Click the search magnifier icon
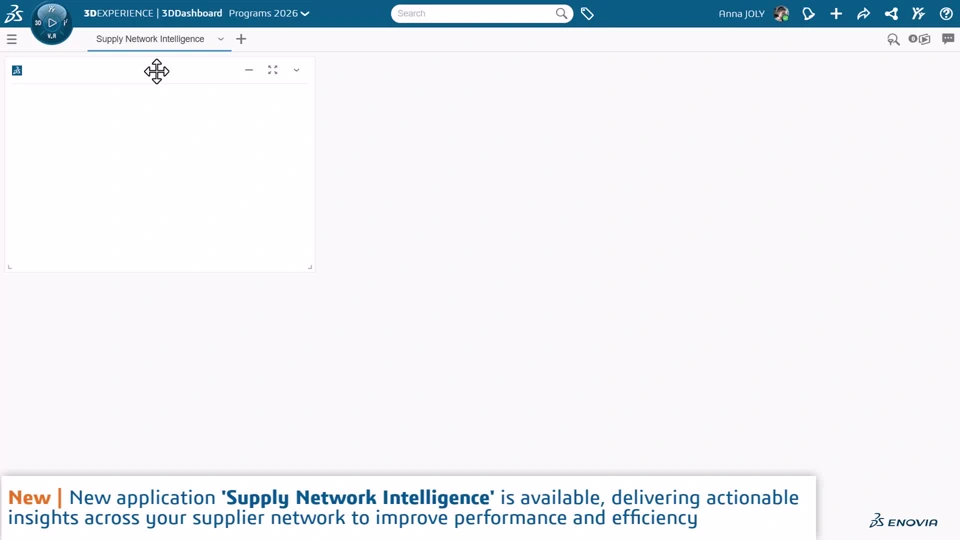The image size is (960, 540). pyautogui.click(x=561, y=13)
